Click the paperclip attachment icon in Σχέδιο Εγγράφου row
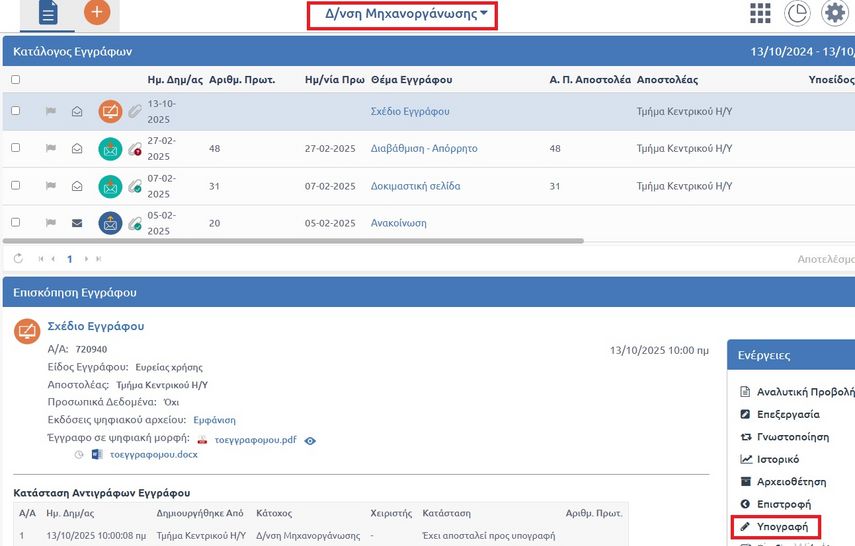The image size is (855, 546). click(133, 112)
